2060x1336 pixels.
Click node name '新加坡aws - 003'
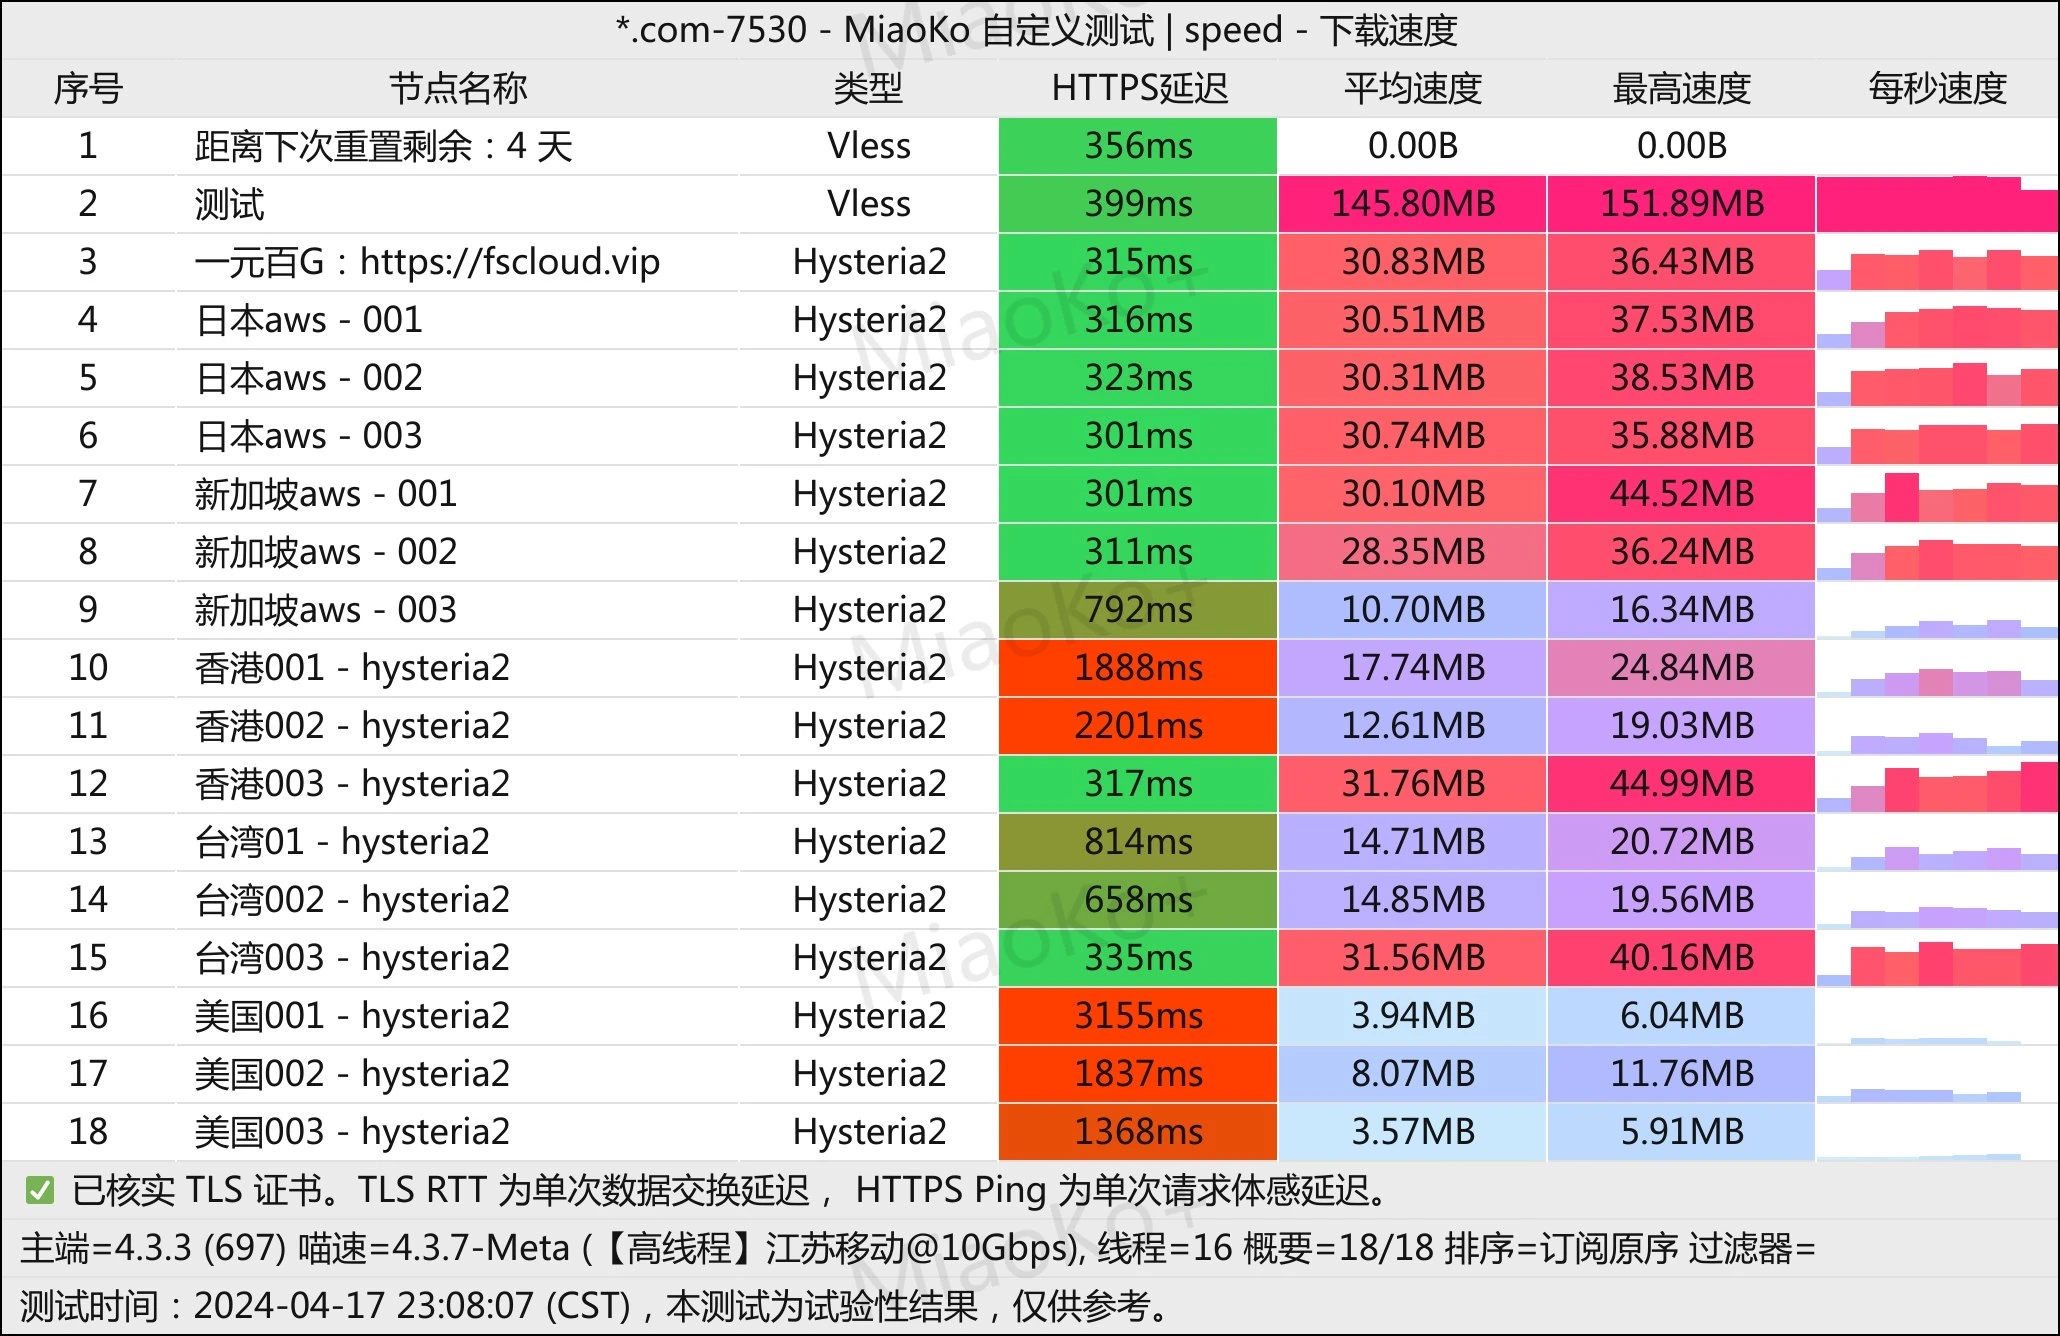click(x=326, y=611)
